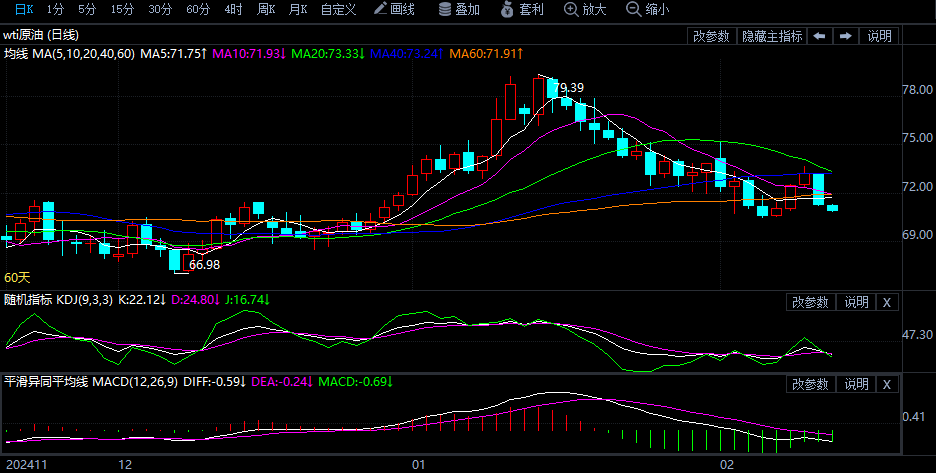The image size is (936, 473).
Task: Close the MACD indicator panel
Action: coord(886,384)
